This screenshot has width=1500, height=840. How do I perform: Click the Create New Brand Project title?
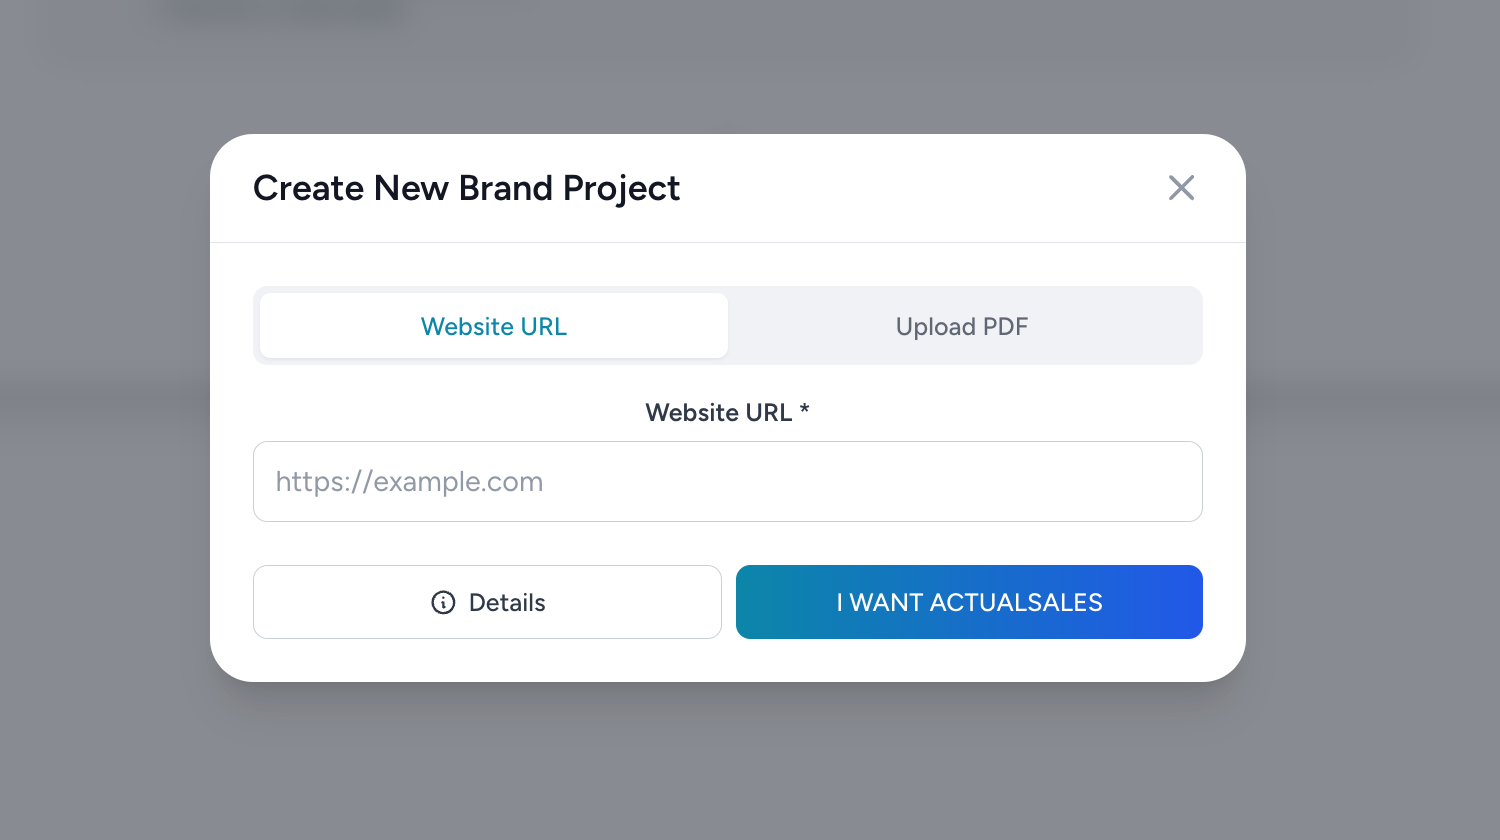tap(466, 188)
